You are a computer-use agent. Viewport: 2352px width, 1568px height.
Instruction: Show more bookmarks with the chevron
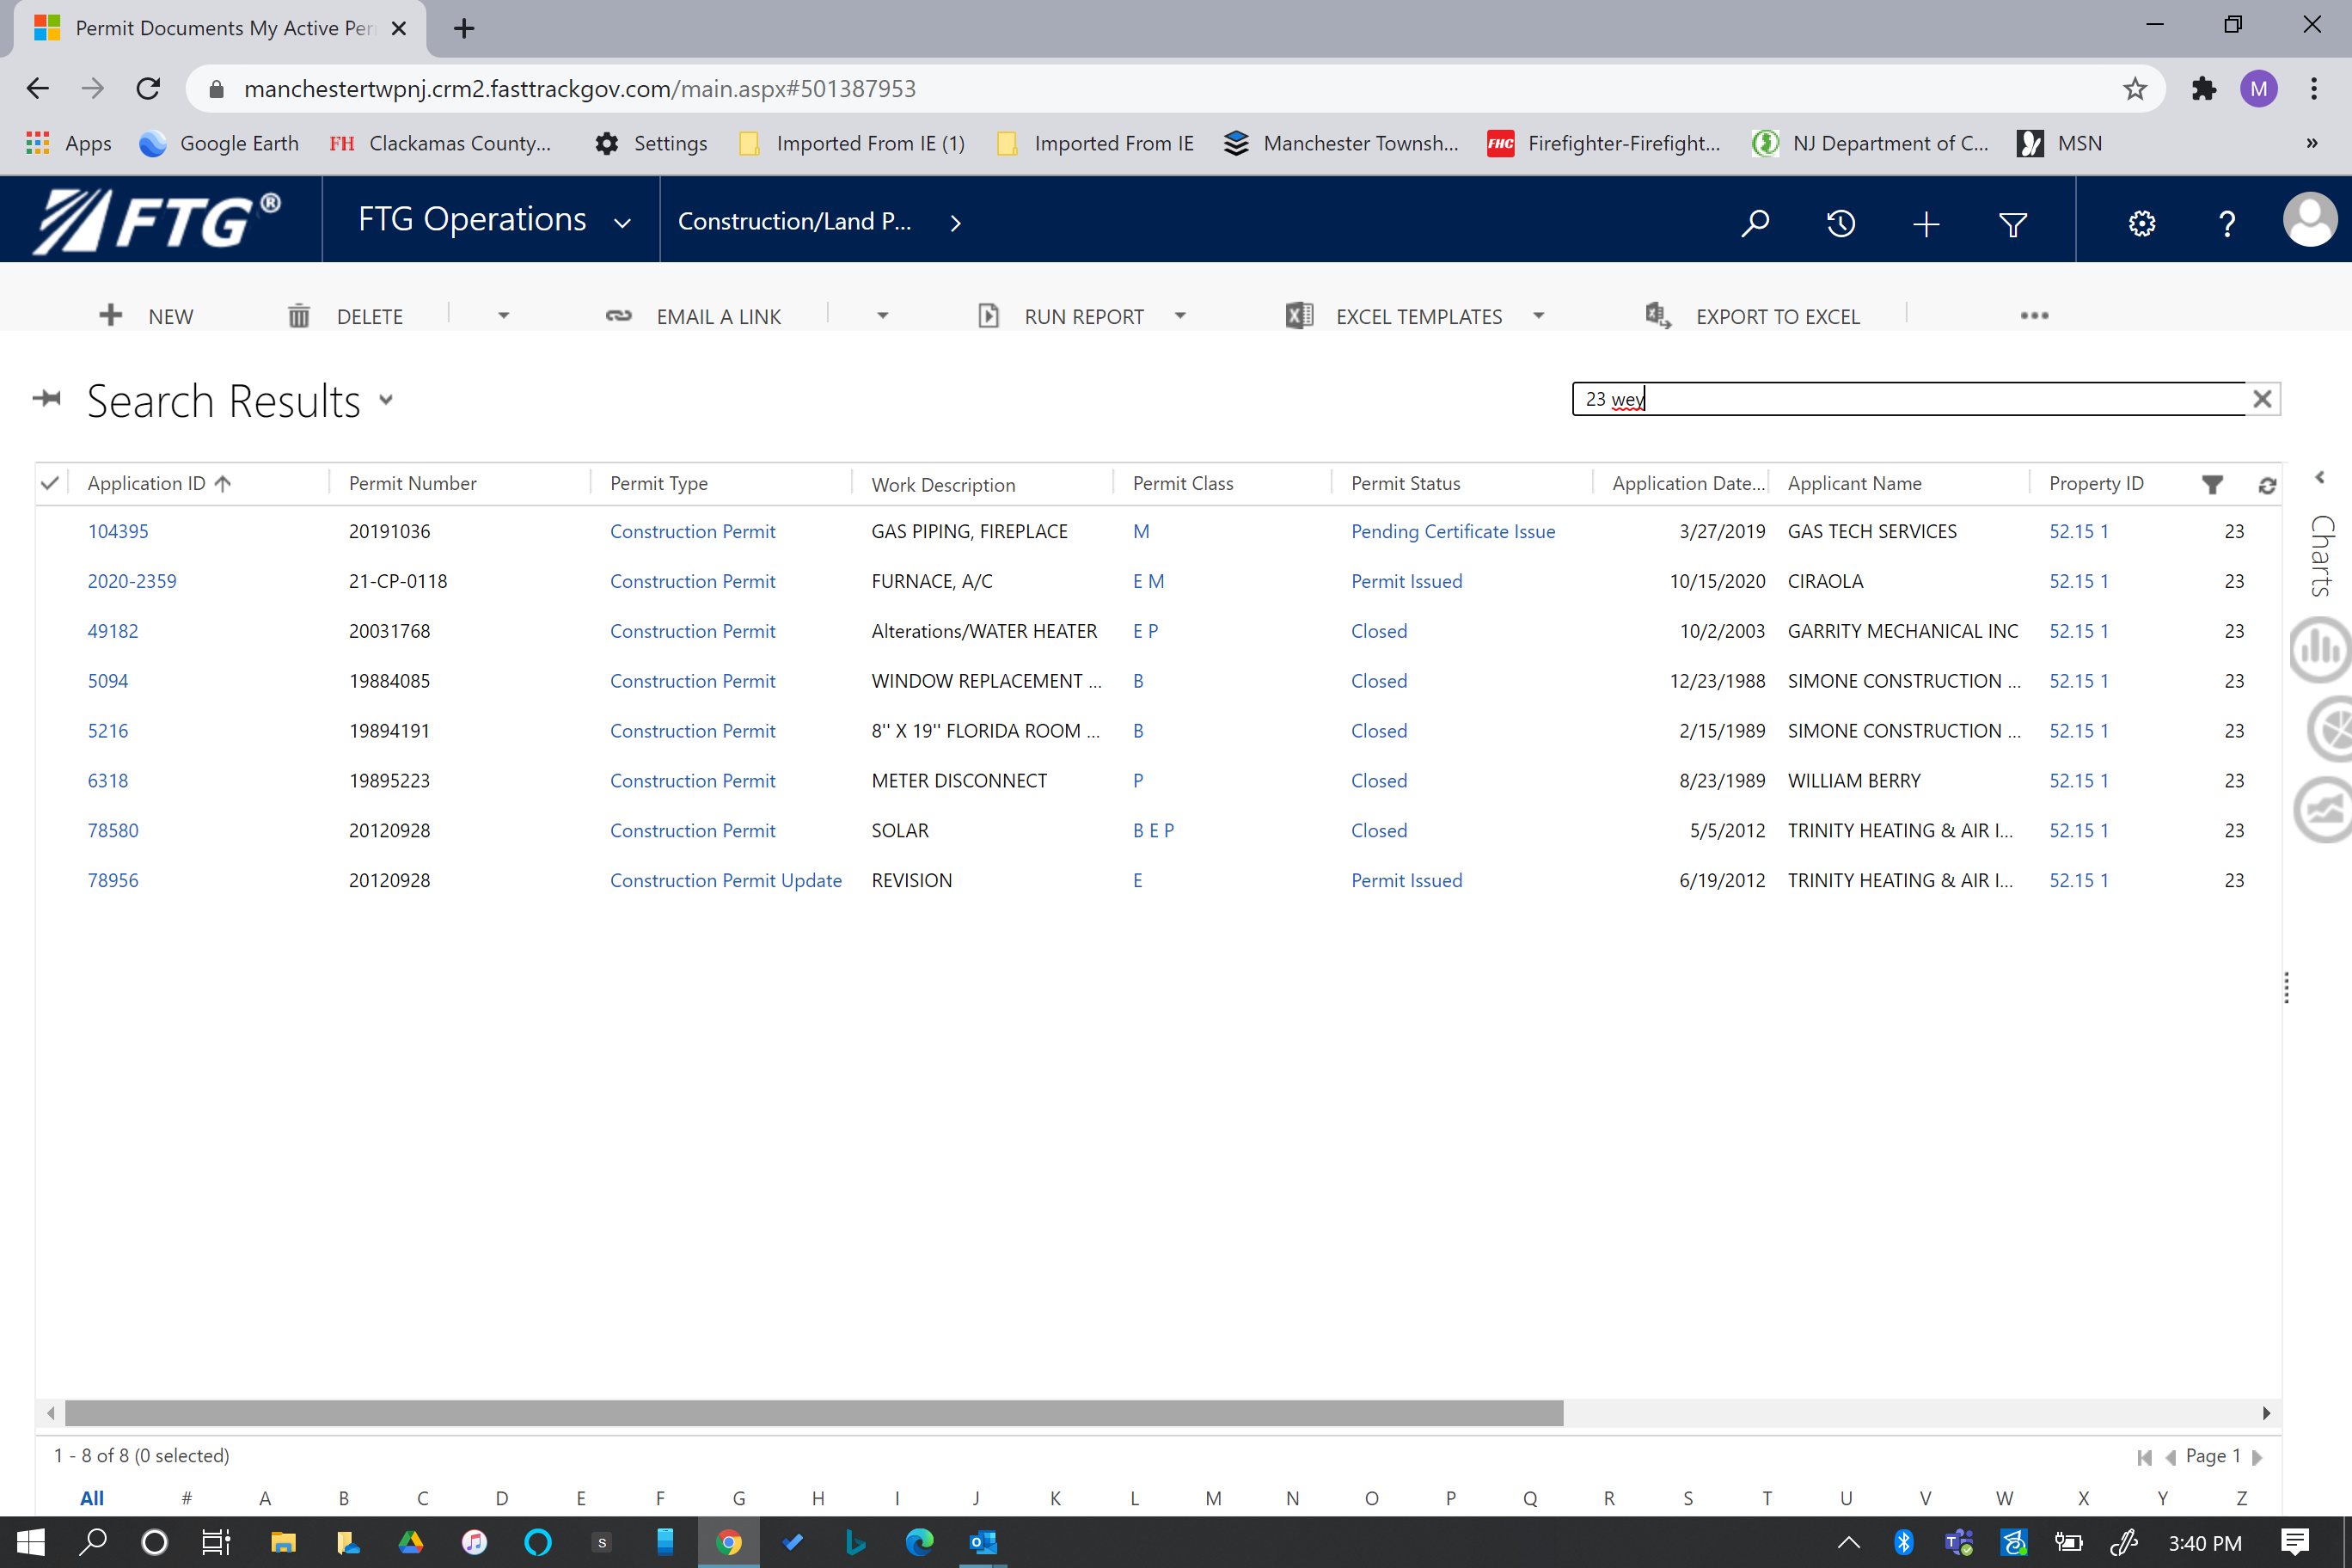tap(2311, 143)
